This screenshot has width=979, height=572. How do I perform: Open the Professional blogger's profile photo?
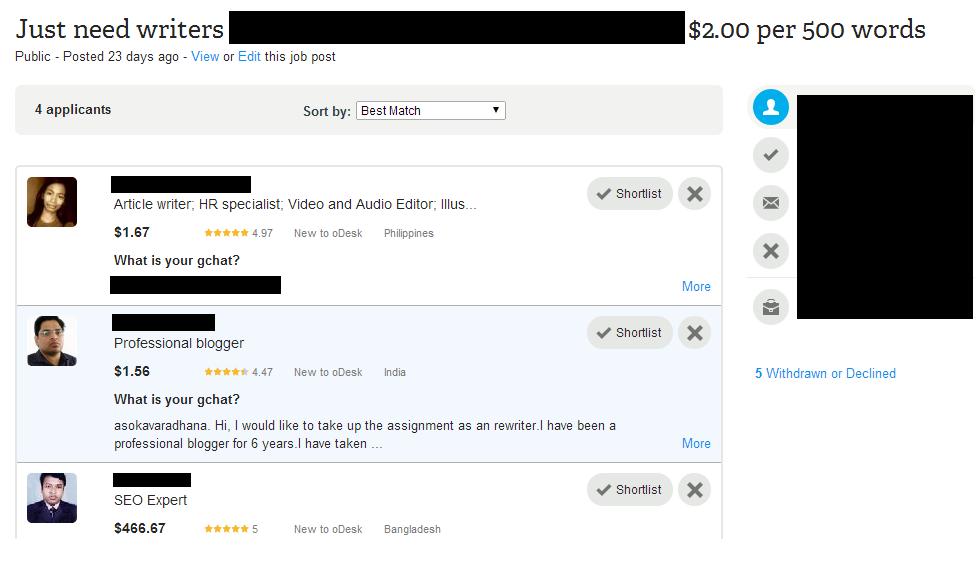pyautogui.click(x=52, y=341)
